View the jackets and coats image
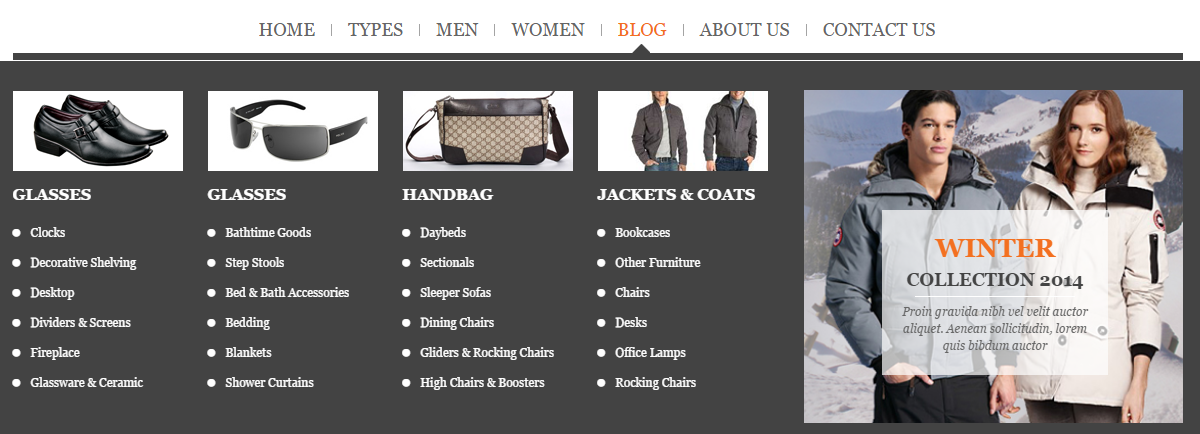 683,131
